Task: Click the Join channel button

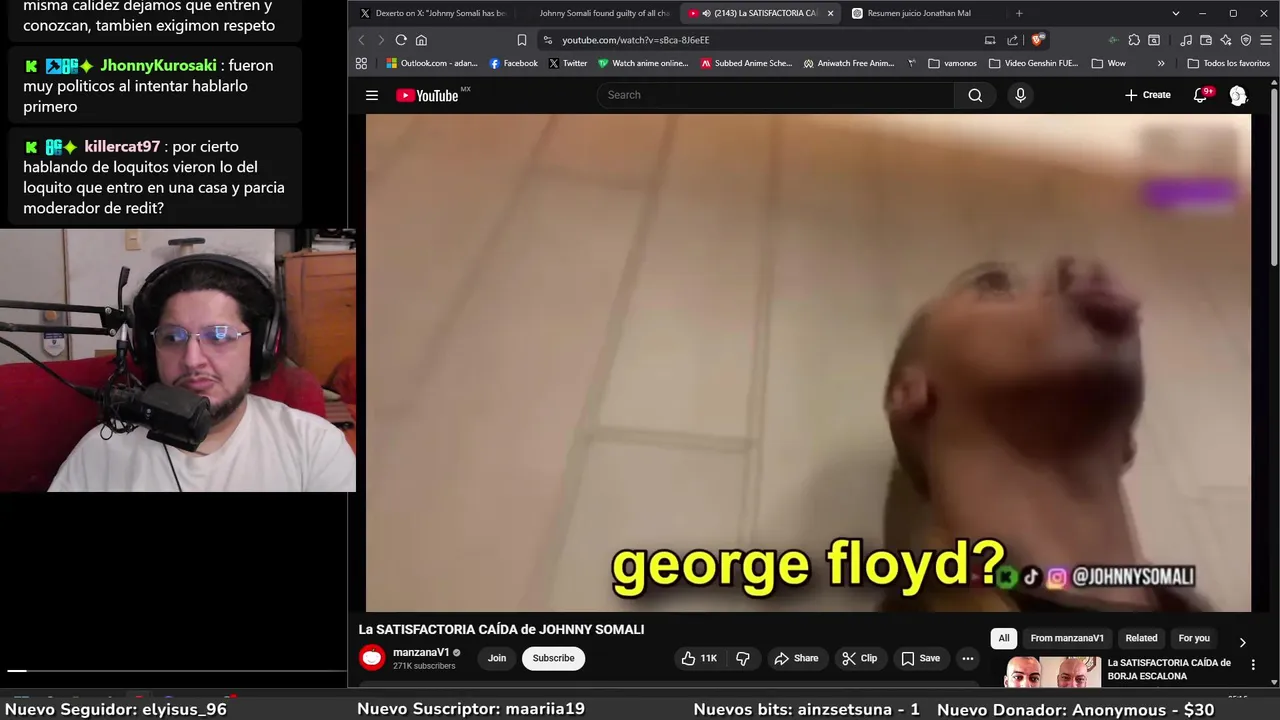Action: pyautogui.click(x=497, y=658)
